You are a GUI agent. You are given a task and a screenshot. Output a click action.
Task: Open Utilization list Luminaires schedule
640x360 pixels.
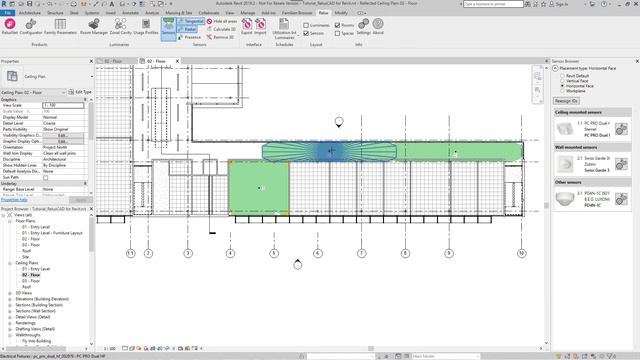[284, 28]
